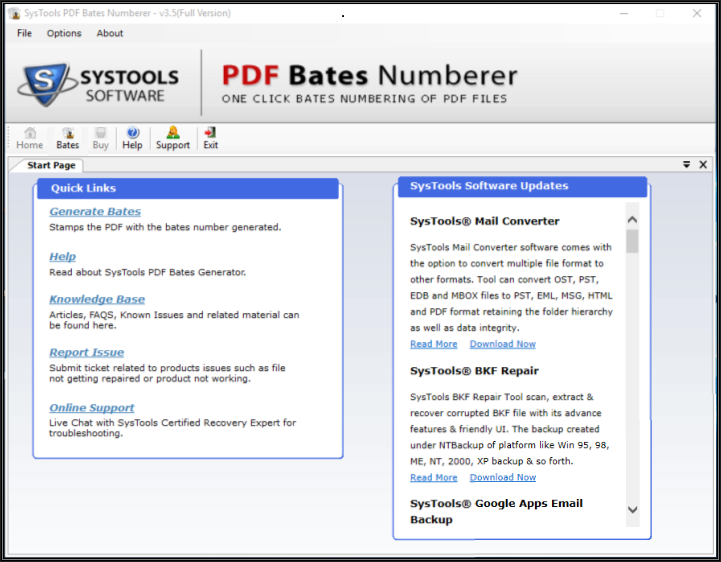721x562 pixels.
Task: Click the PDF Bates Numberer banner title
Action: point(370,75)
